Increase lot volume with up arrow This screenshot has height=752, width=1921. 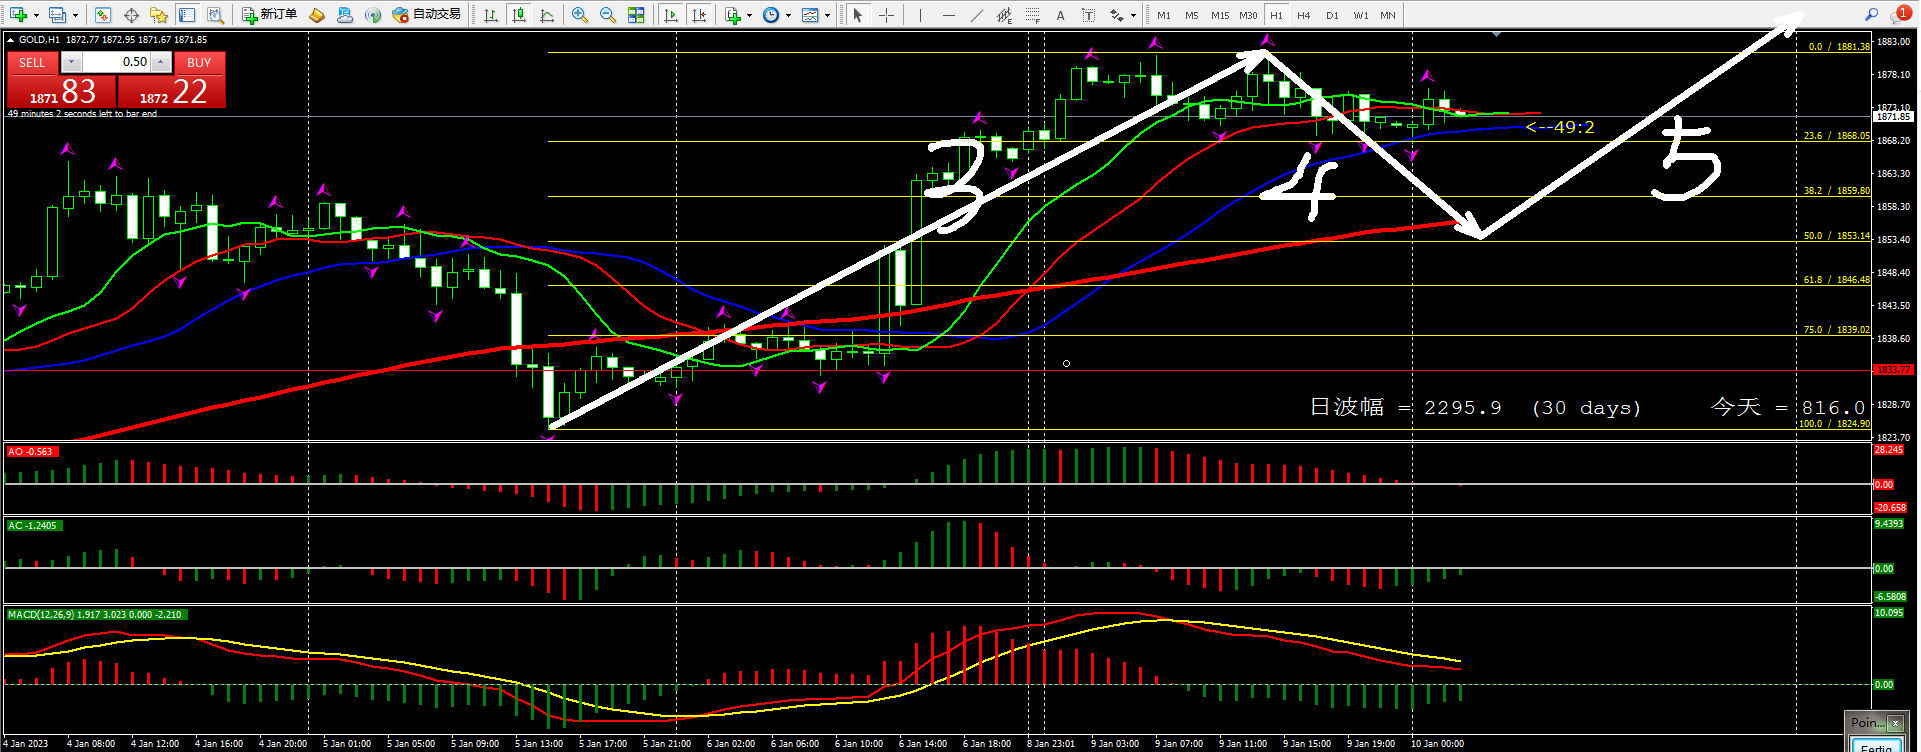(x=161, y=62)
